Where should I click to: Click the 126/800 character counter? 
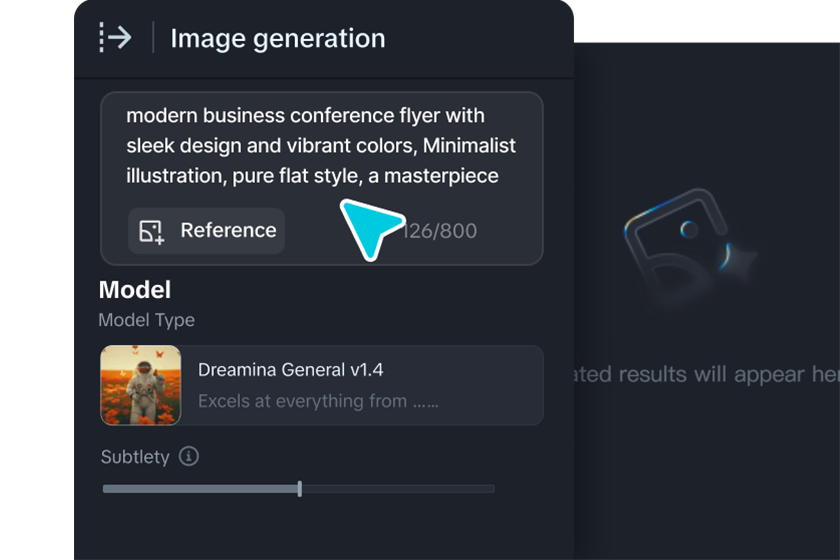tap(442, 231)
